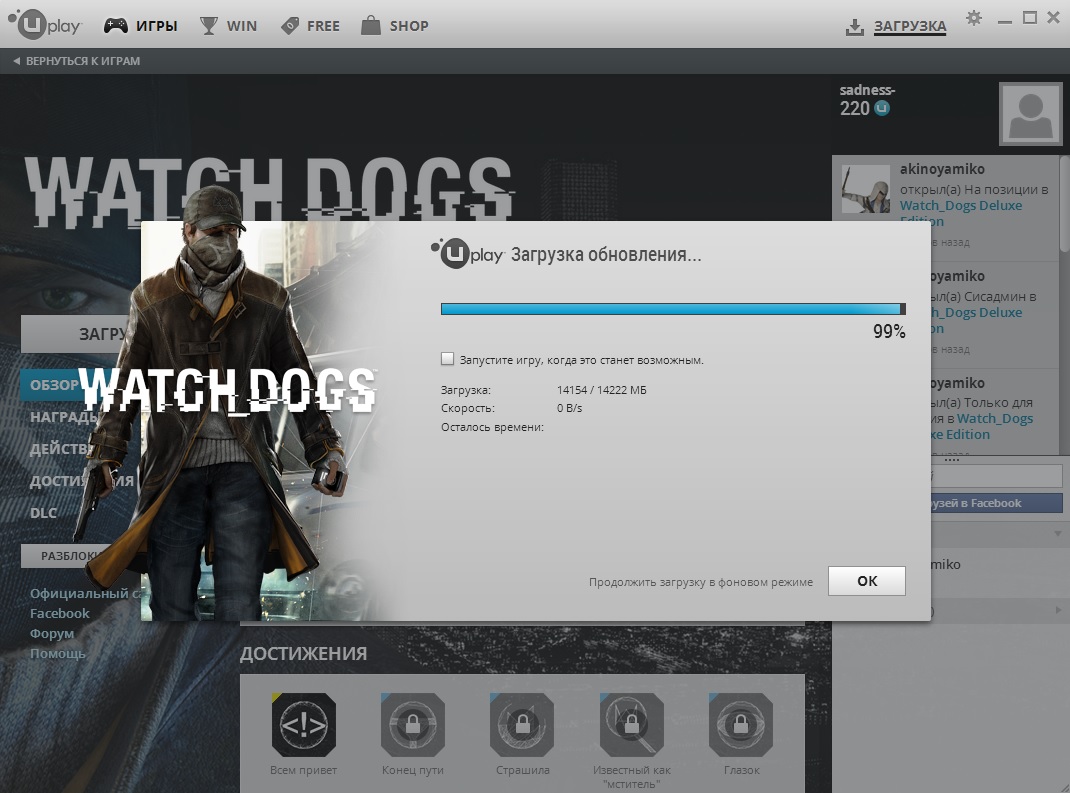The image size is (1070, 793).
Task: Click the Uplay logo in the update dialog
Action: click(467, 254)
